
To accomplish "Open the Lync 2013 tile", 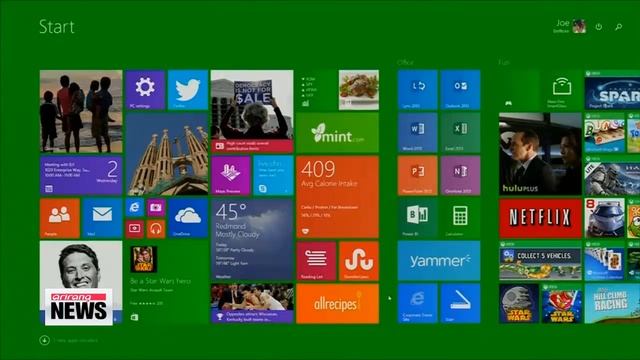I will pos(418,90).
